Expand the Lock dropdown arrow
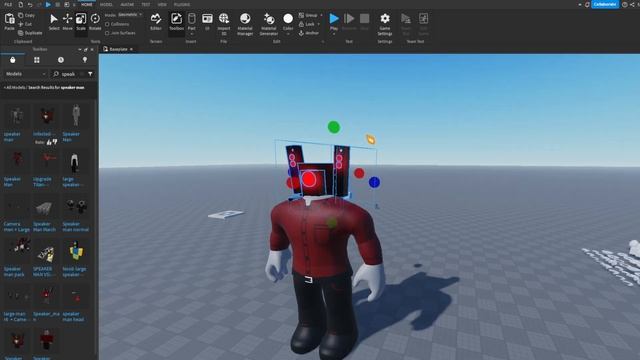 tap(319, 24)
